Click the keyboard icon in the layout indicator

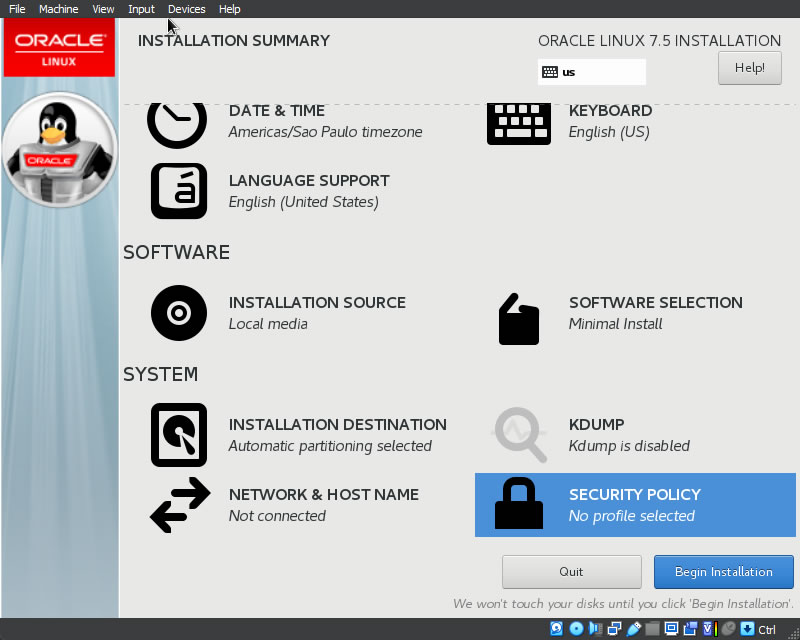click(x=549, y=72)
